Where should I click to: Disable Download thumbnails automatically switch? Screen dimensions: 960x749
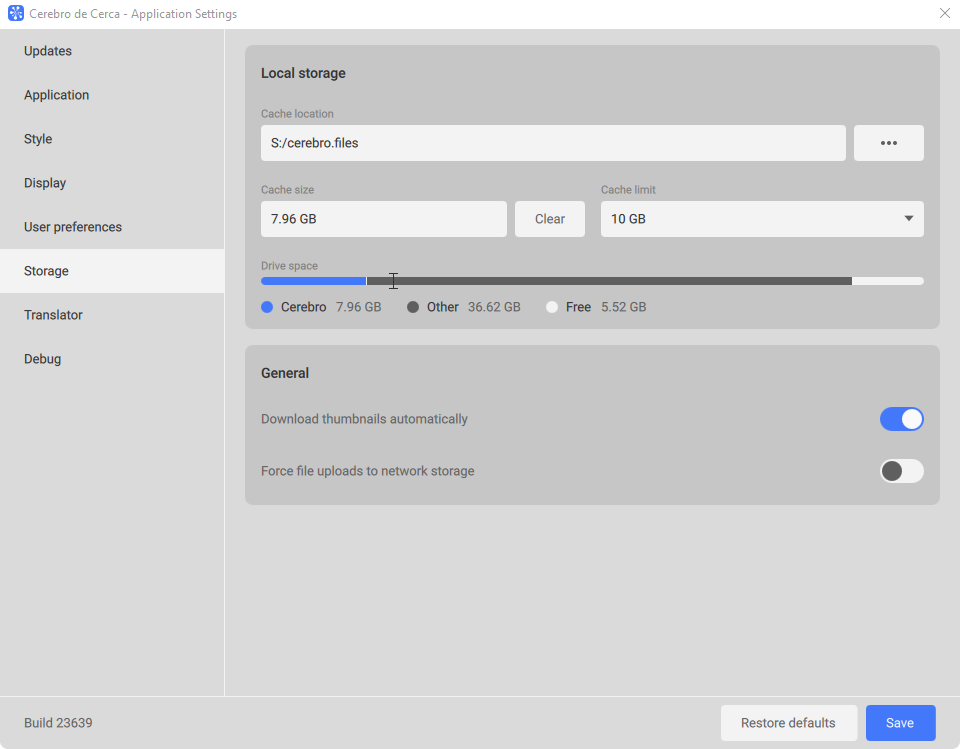[x=901, y=419]
